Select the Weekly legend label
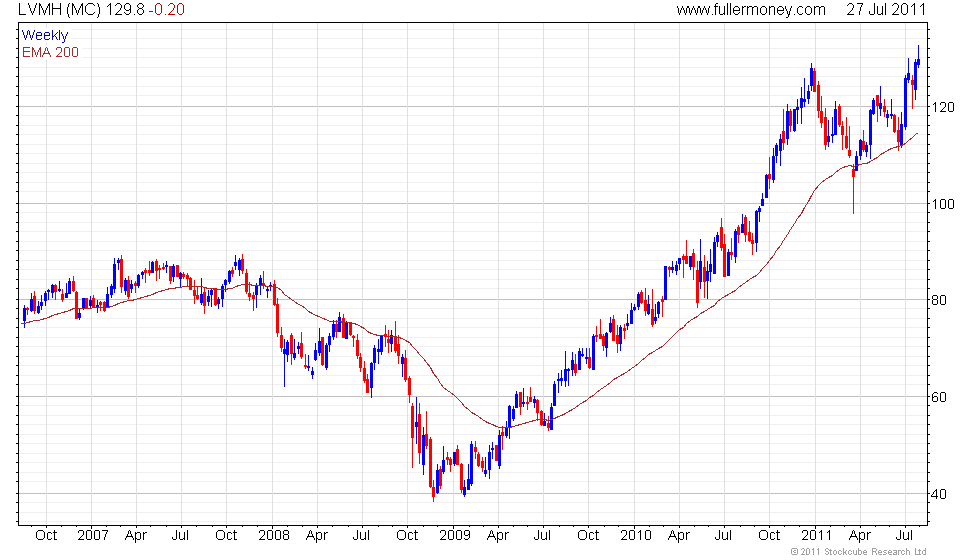This screenshot has width=980, height=560. [x=45, y=36]
